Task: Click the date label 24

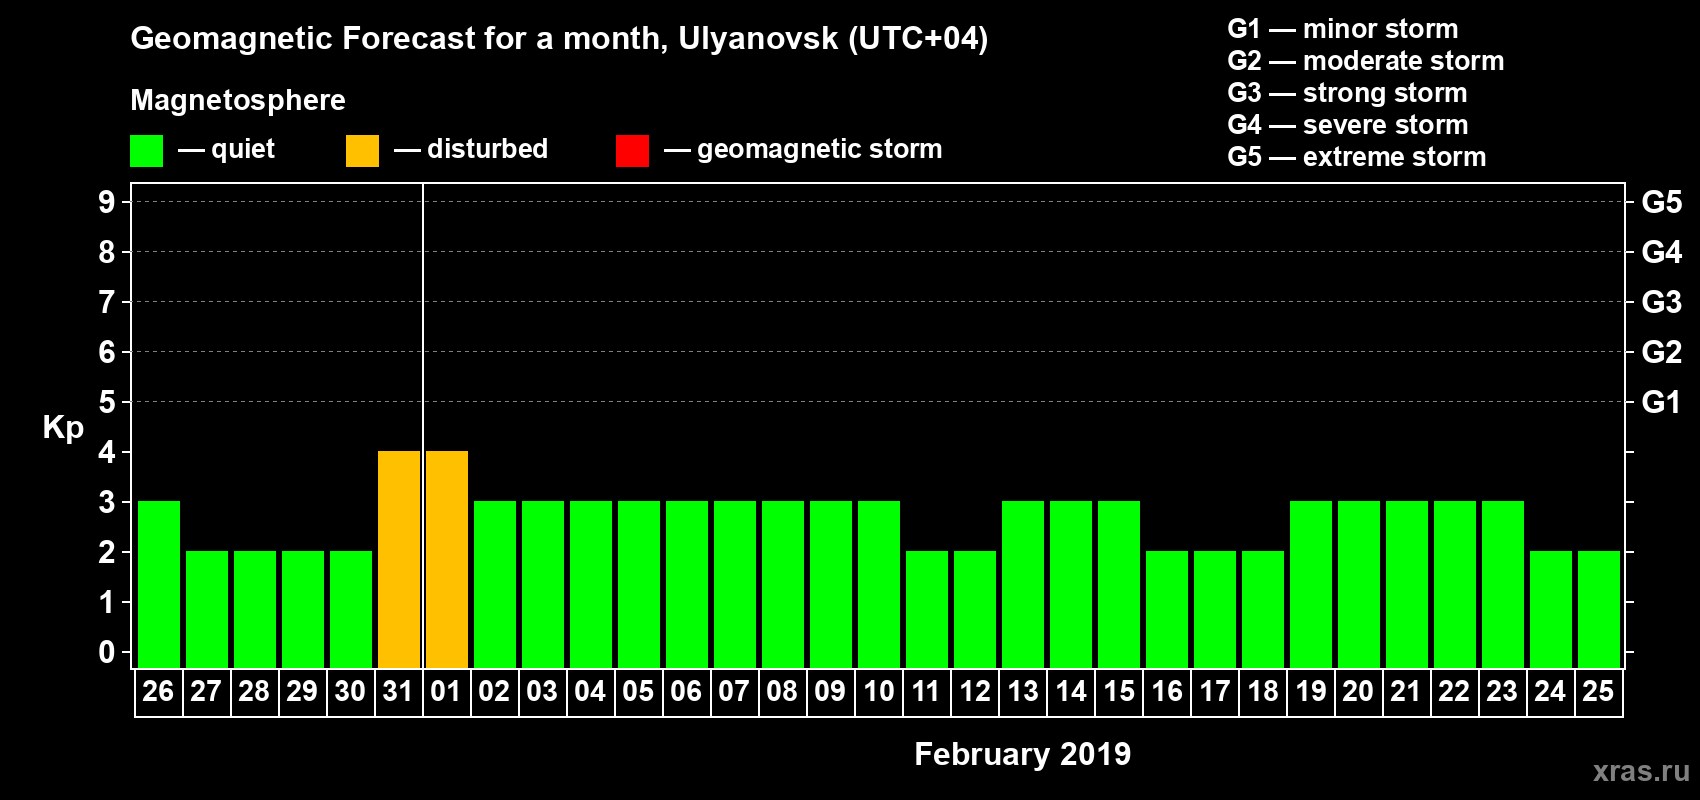Action: click(1550, 691)
